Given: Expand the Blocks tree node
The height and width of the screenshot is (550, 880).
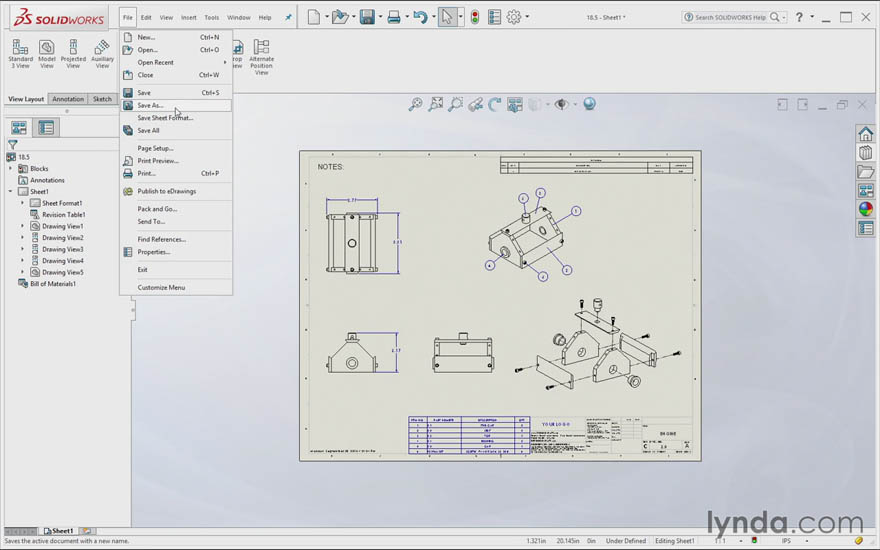Looking at the screenshot, I should (10, 168).
